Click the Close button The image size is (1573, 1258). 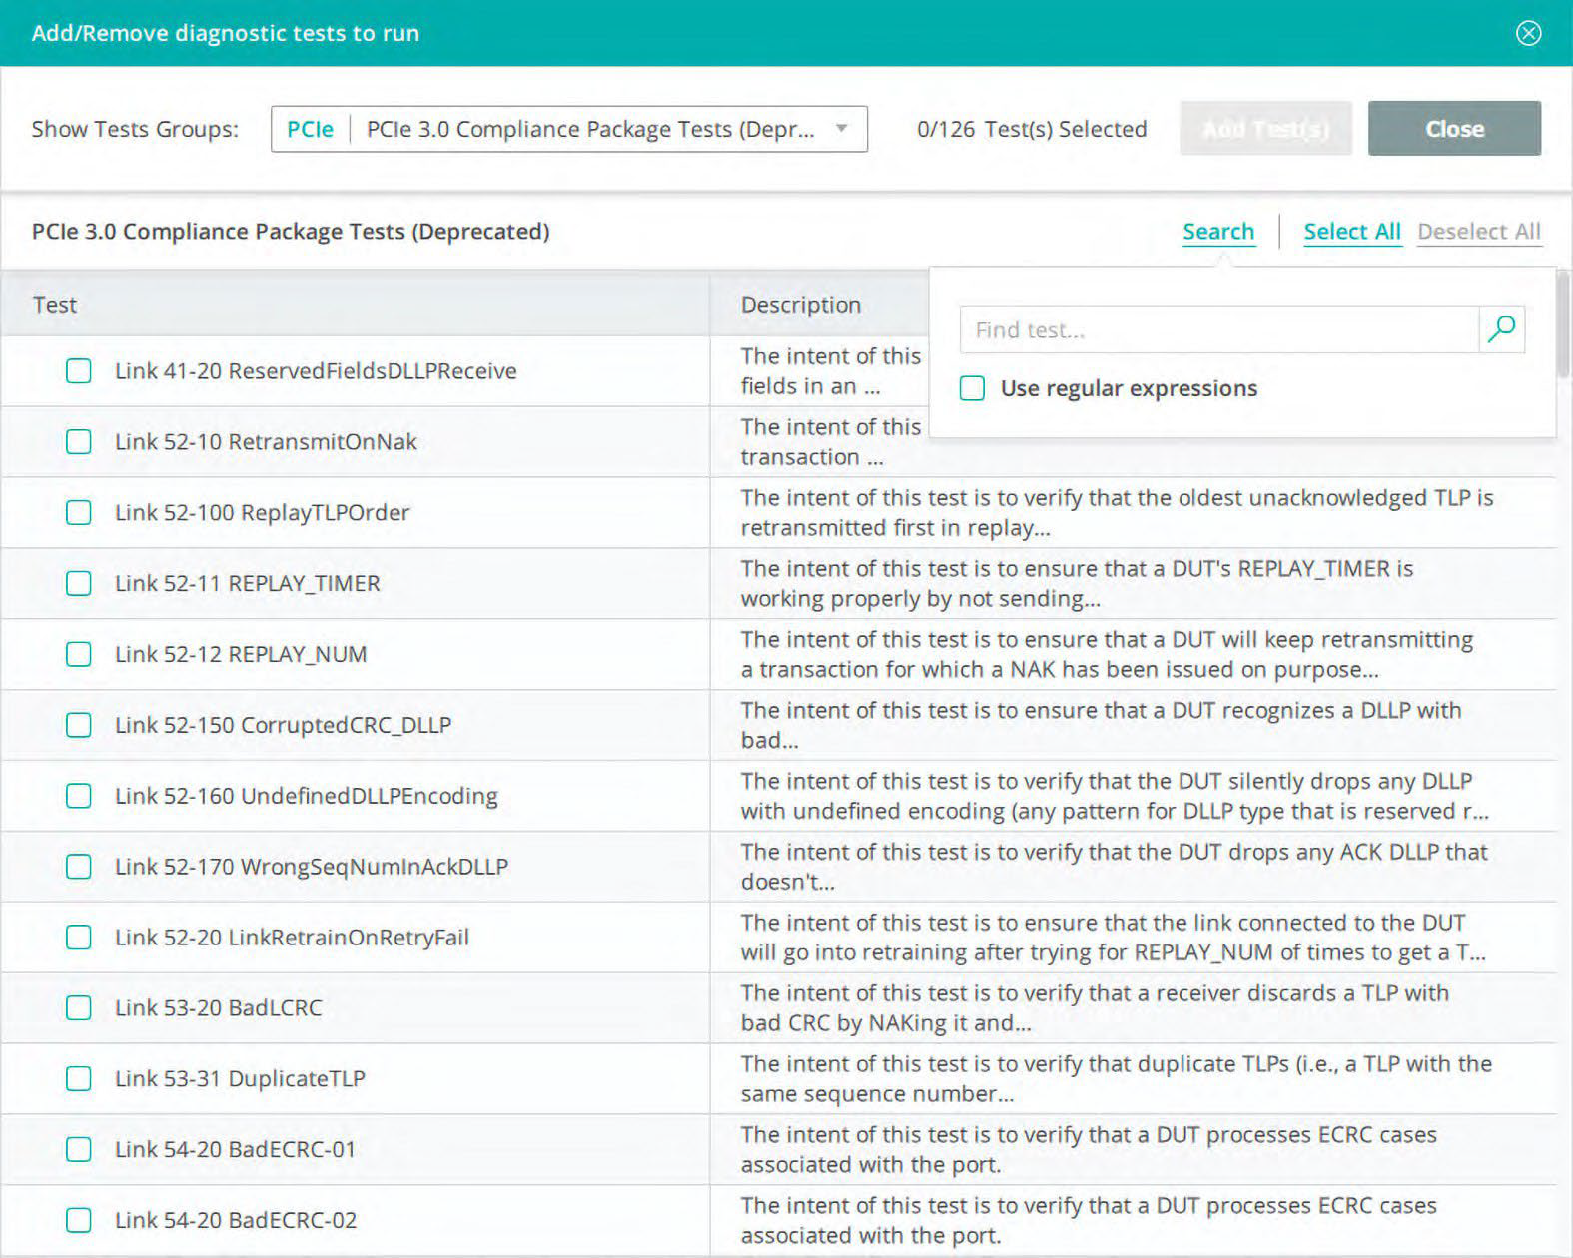1454,128
